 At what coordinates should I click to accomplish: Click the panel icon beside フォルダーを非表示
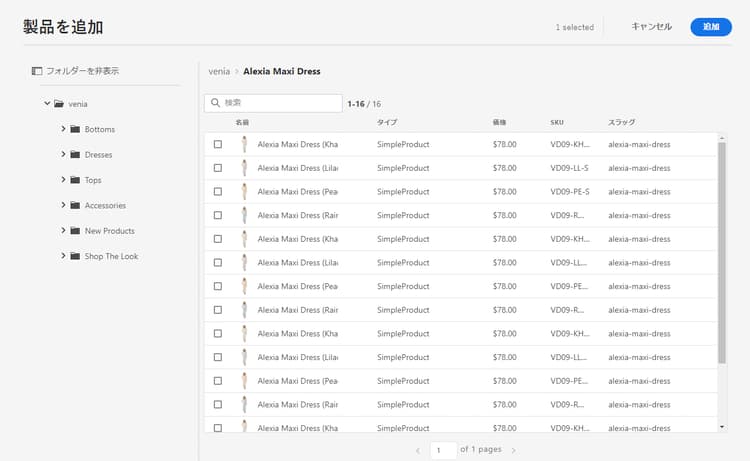[x=37, y=71]
